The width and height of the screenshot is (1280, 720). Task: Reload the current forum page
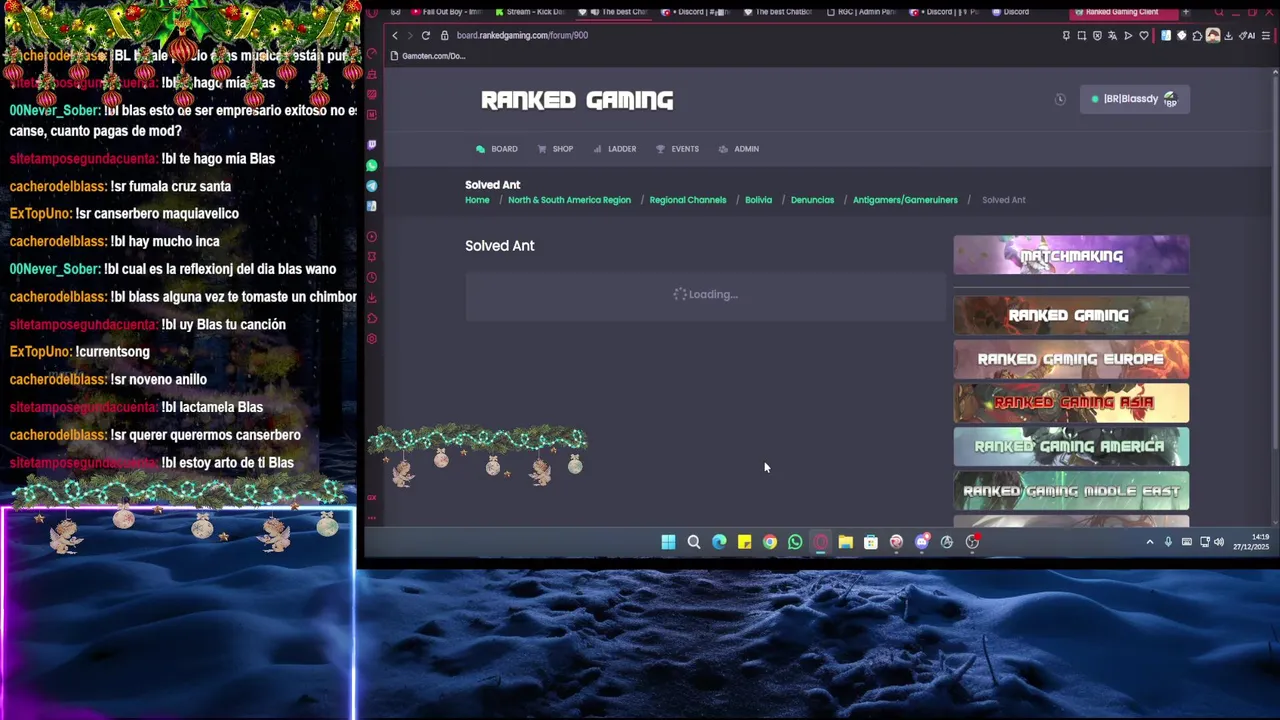pos(425,35)
